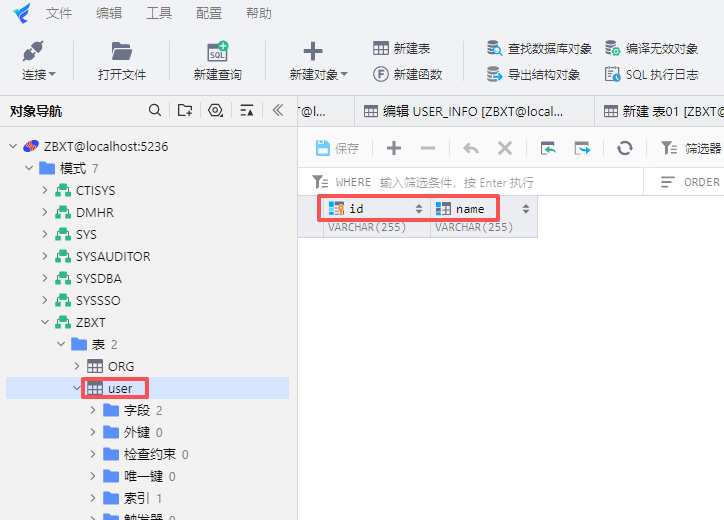Expand the CTISYS schema
Screen dimensions: 724x520
(x=45, y=190)
